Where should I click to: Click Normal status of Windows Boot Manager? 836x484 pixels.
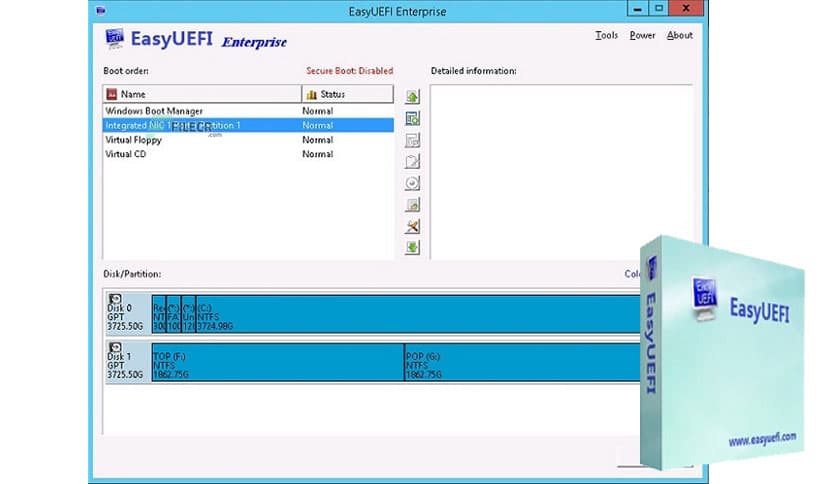pos(318,111)
